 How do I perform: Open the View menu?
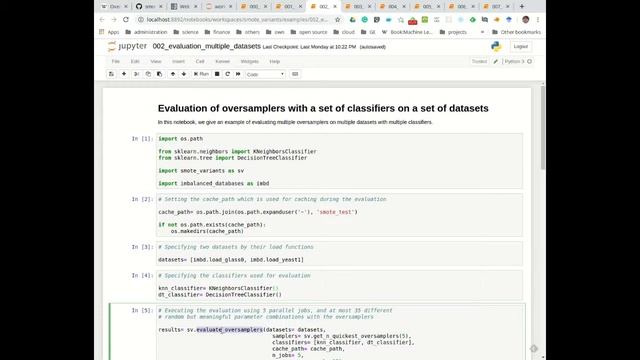click(156, 62)
